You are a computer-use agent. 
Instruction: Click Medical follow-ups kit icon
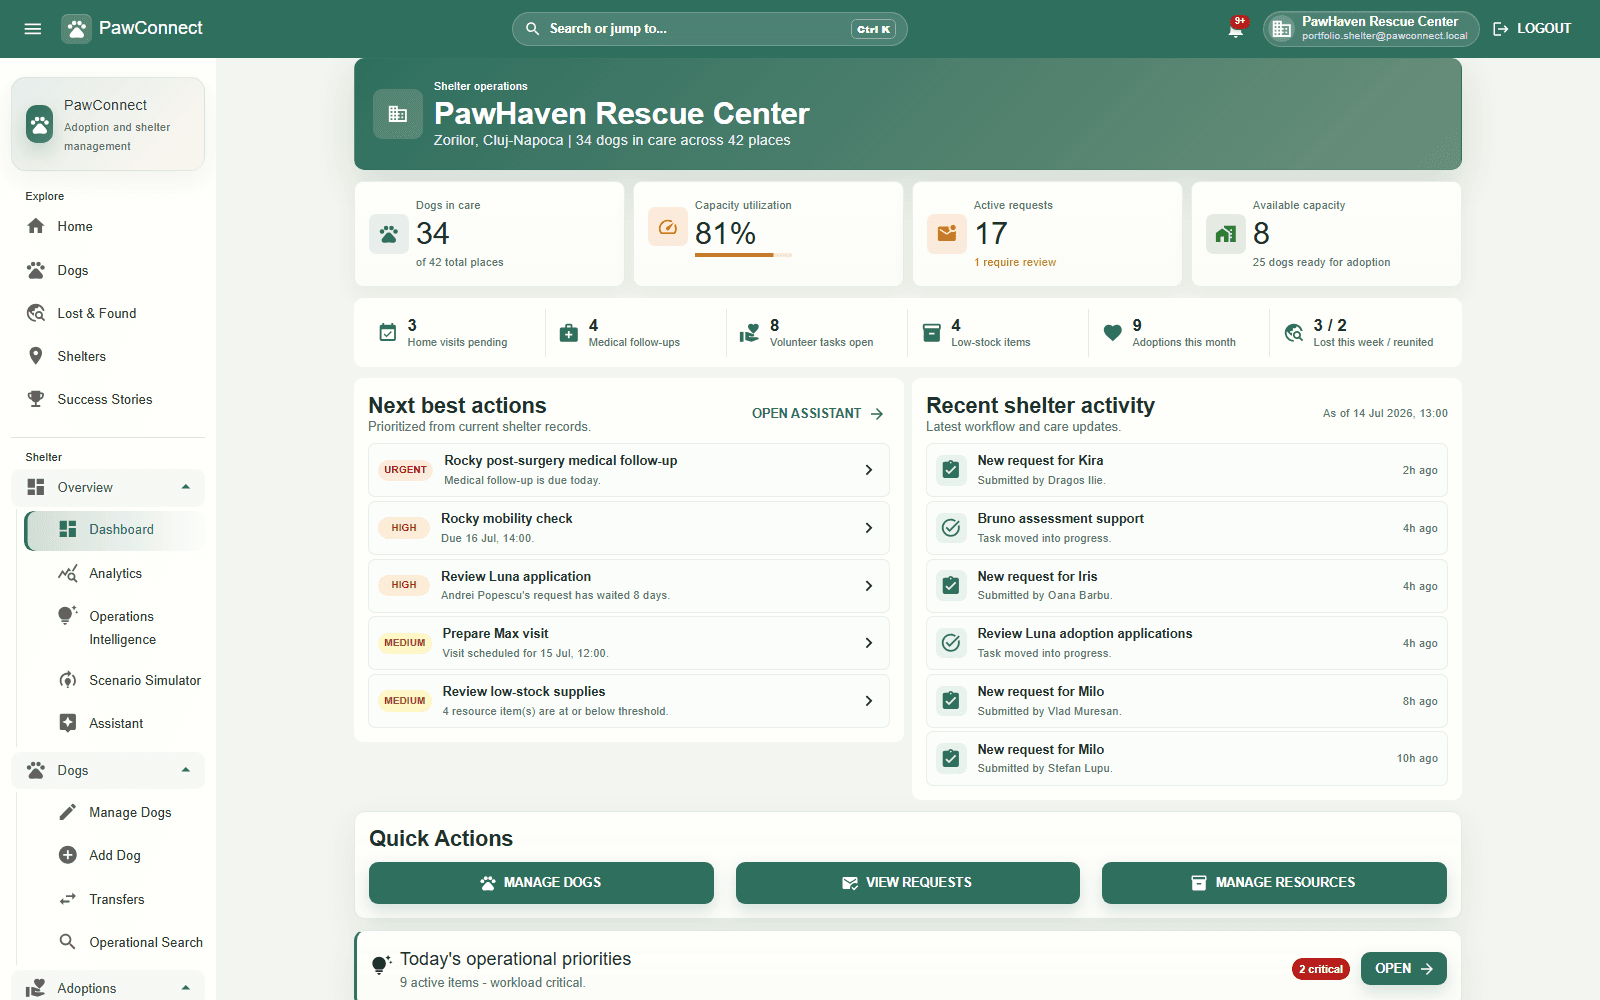click(x=569, y=333)
